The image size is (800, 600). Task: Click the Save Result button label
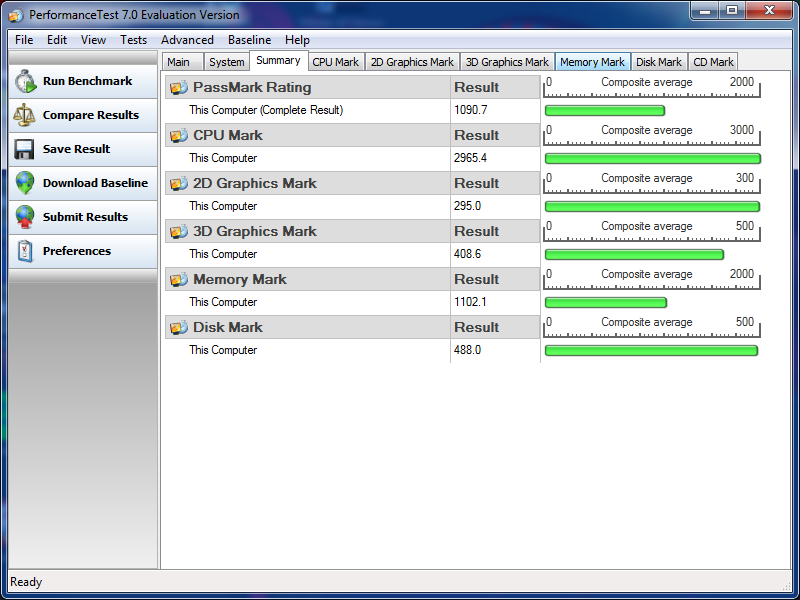[x=77, y=149]
